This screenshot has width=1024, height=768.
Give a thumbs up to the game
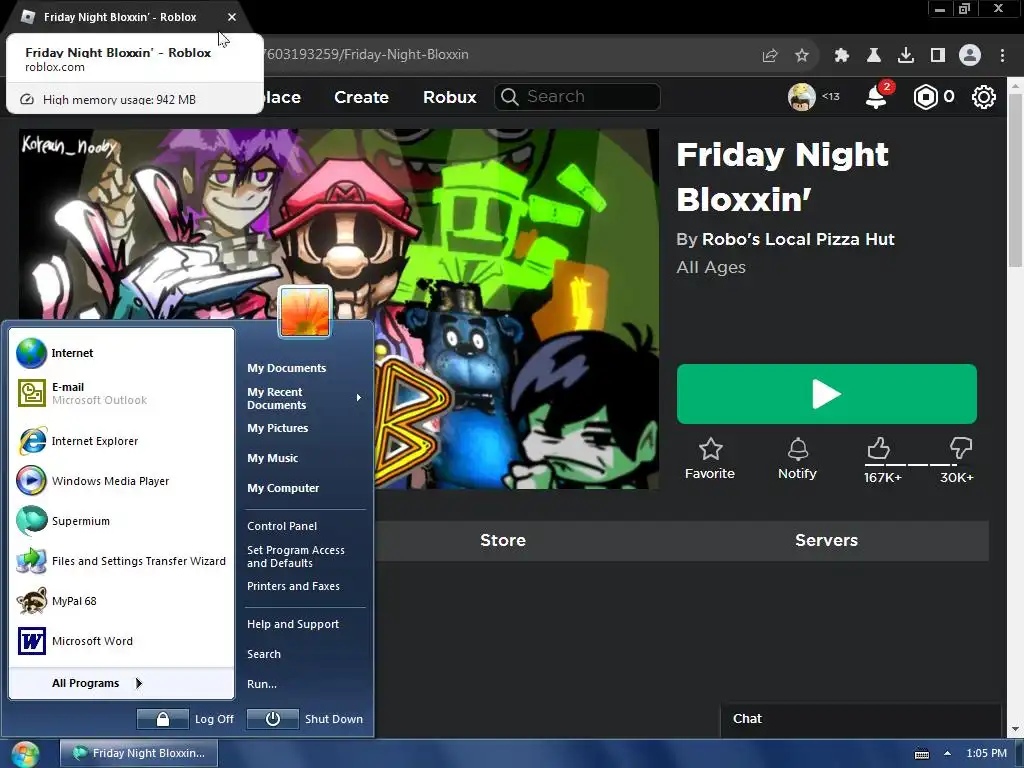click(879, 449)
